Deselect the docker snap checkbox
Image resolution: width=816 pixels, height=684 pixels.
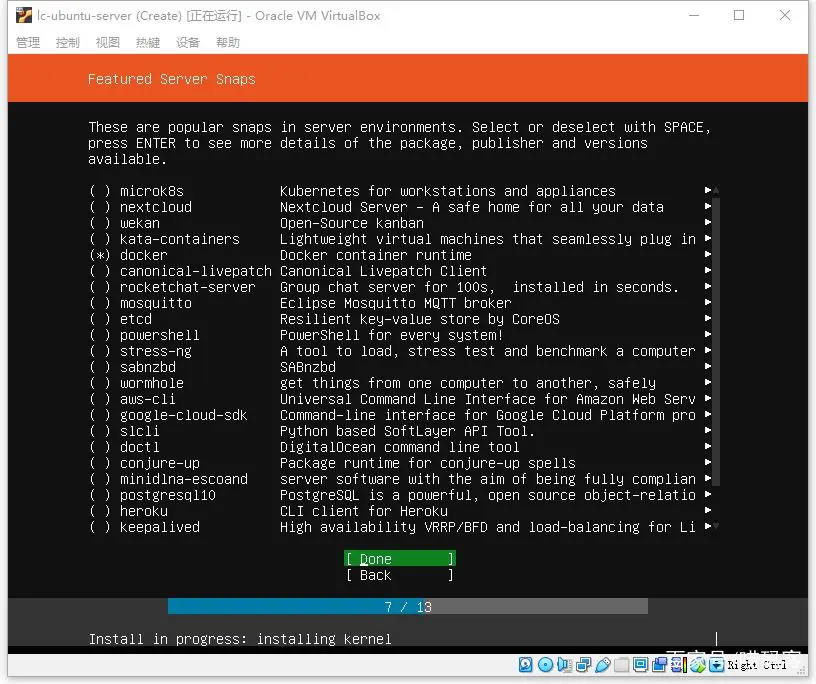pyautogui.click(x=100, y=255)
